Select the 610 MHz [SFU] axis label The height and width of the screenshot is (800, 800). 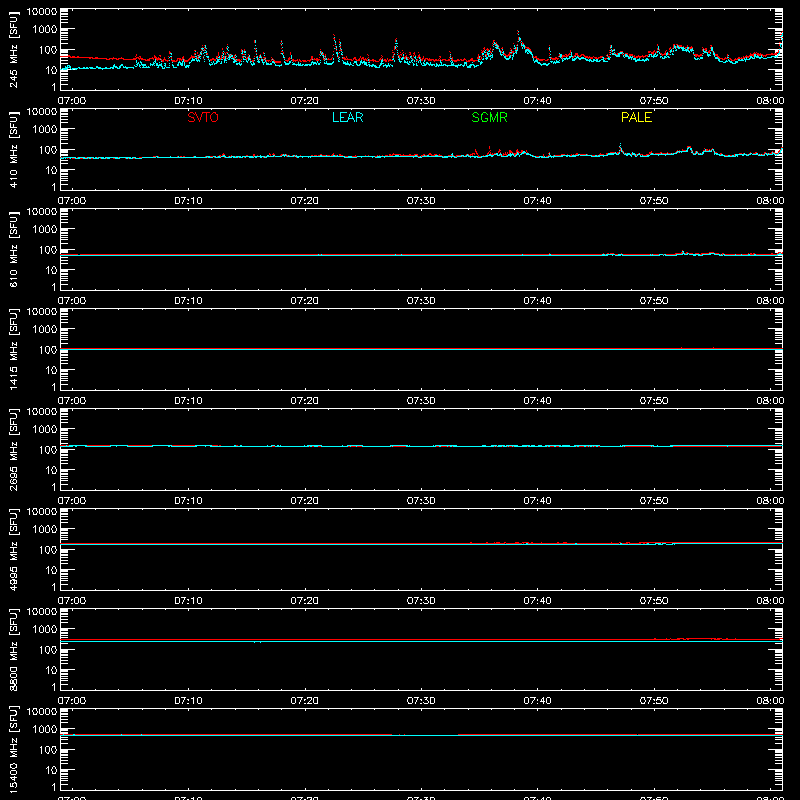pyautogui.click(x=14, y=249)
